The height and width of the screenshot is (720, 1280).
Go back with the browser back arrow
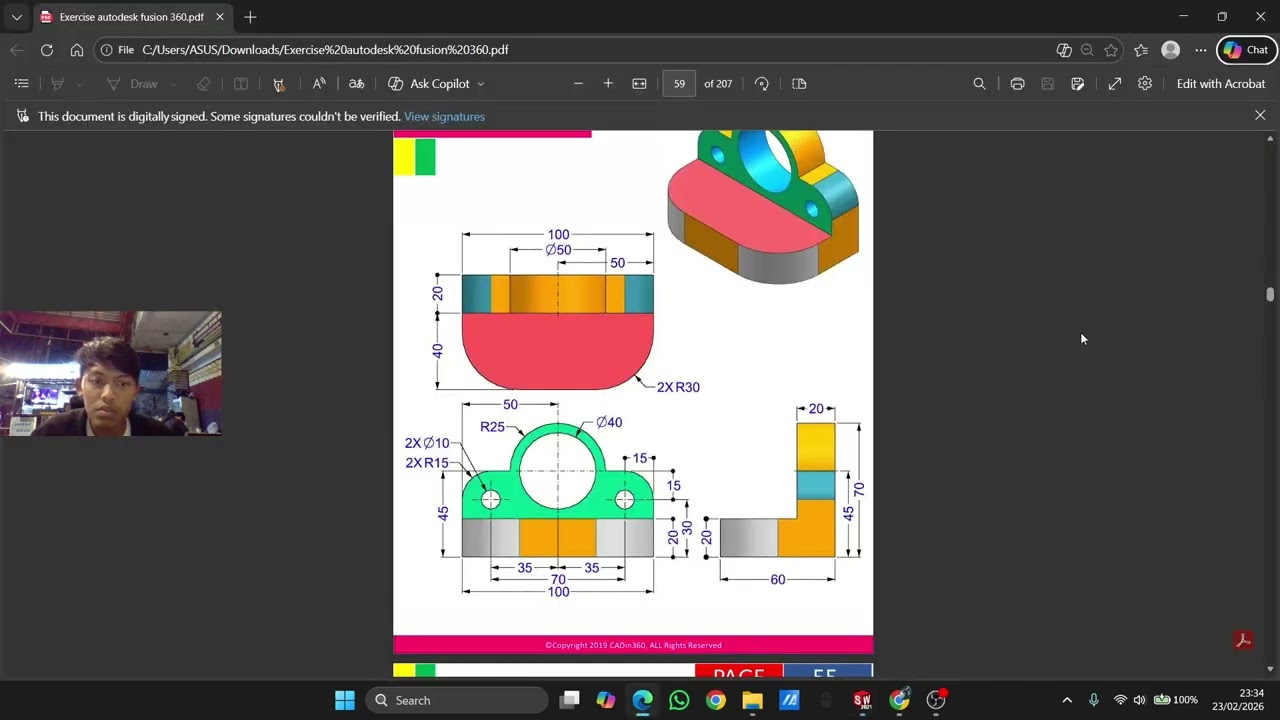(x=17, y=50)
